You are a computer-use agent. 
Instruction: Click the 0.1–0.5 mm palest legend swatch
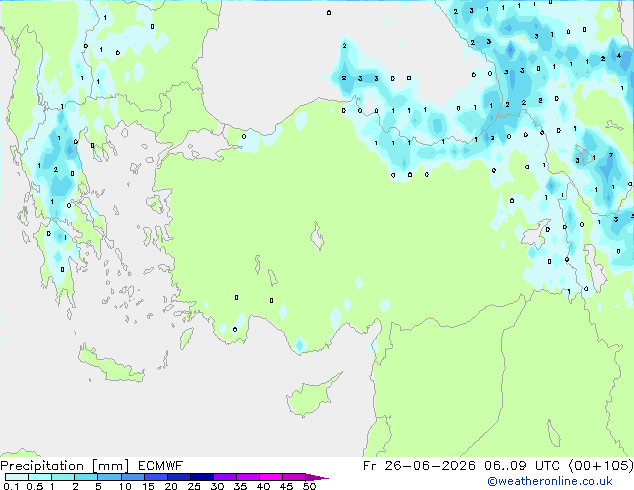pos(17,477)
